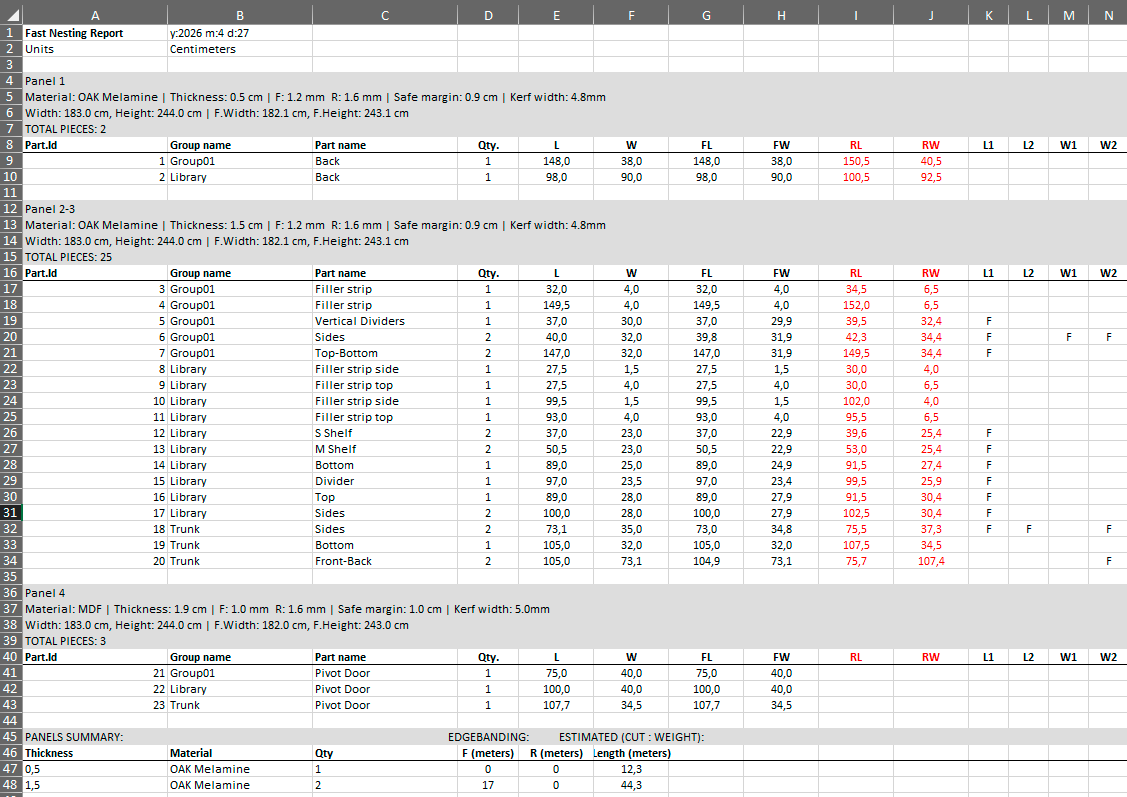
Task: Click the L2 'F' mark in row 32
Action: (1029, 529)
